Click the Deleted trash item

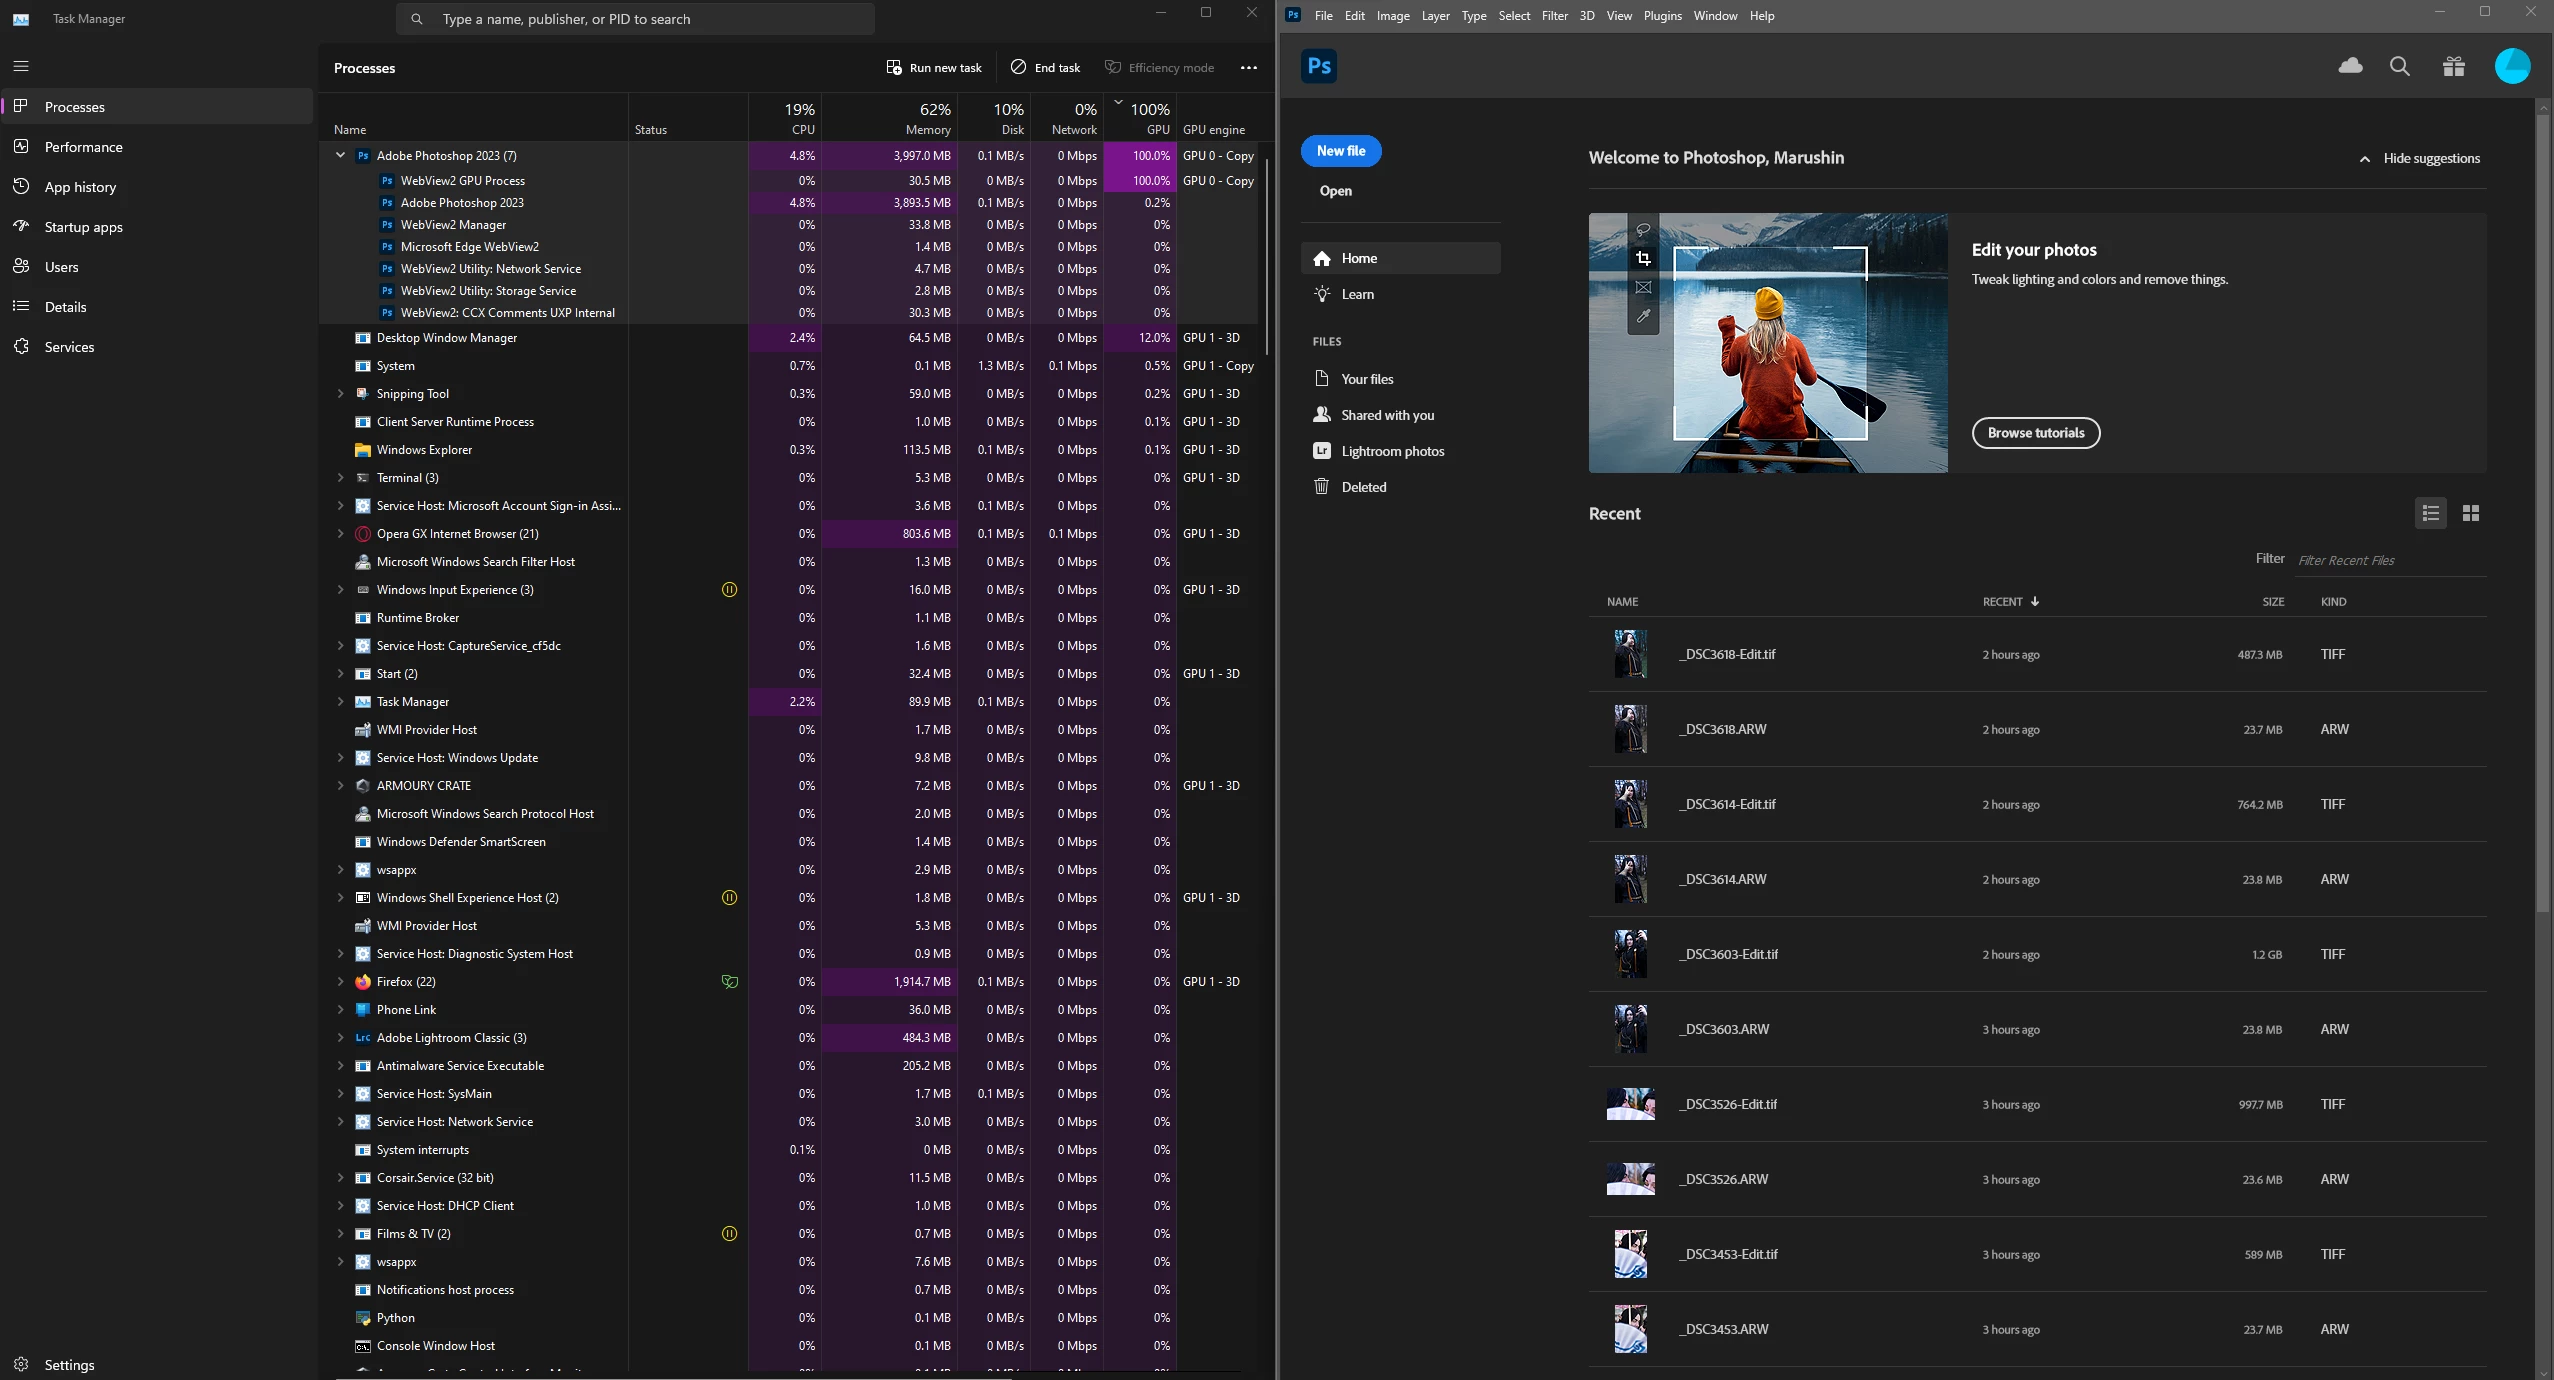1363,487
